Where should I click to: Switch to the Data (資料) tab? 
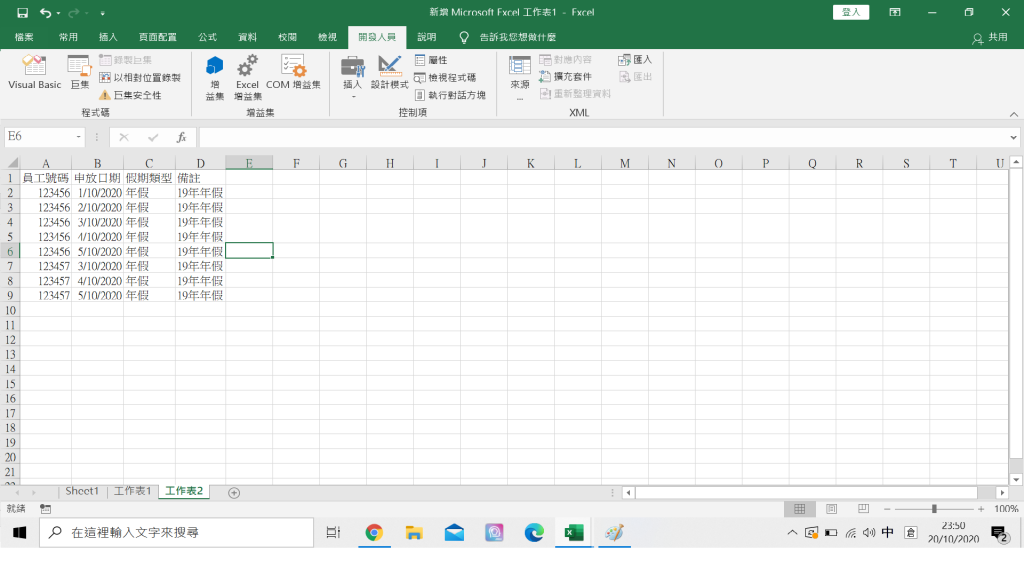[248, 37]
